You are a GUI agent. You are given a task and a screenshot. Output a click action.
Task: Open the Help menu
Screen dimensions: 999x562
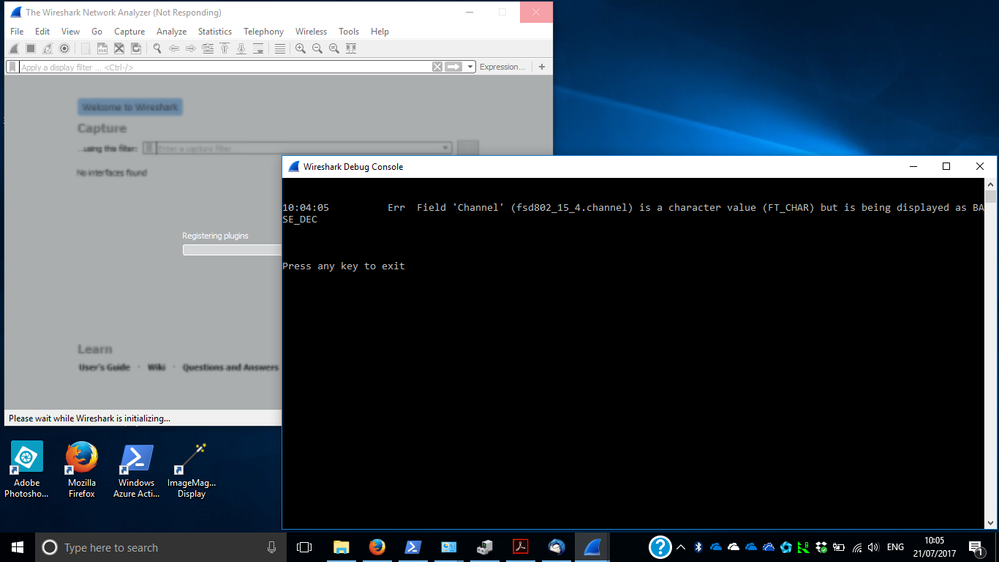(380, 31)
